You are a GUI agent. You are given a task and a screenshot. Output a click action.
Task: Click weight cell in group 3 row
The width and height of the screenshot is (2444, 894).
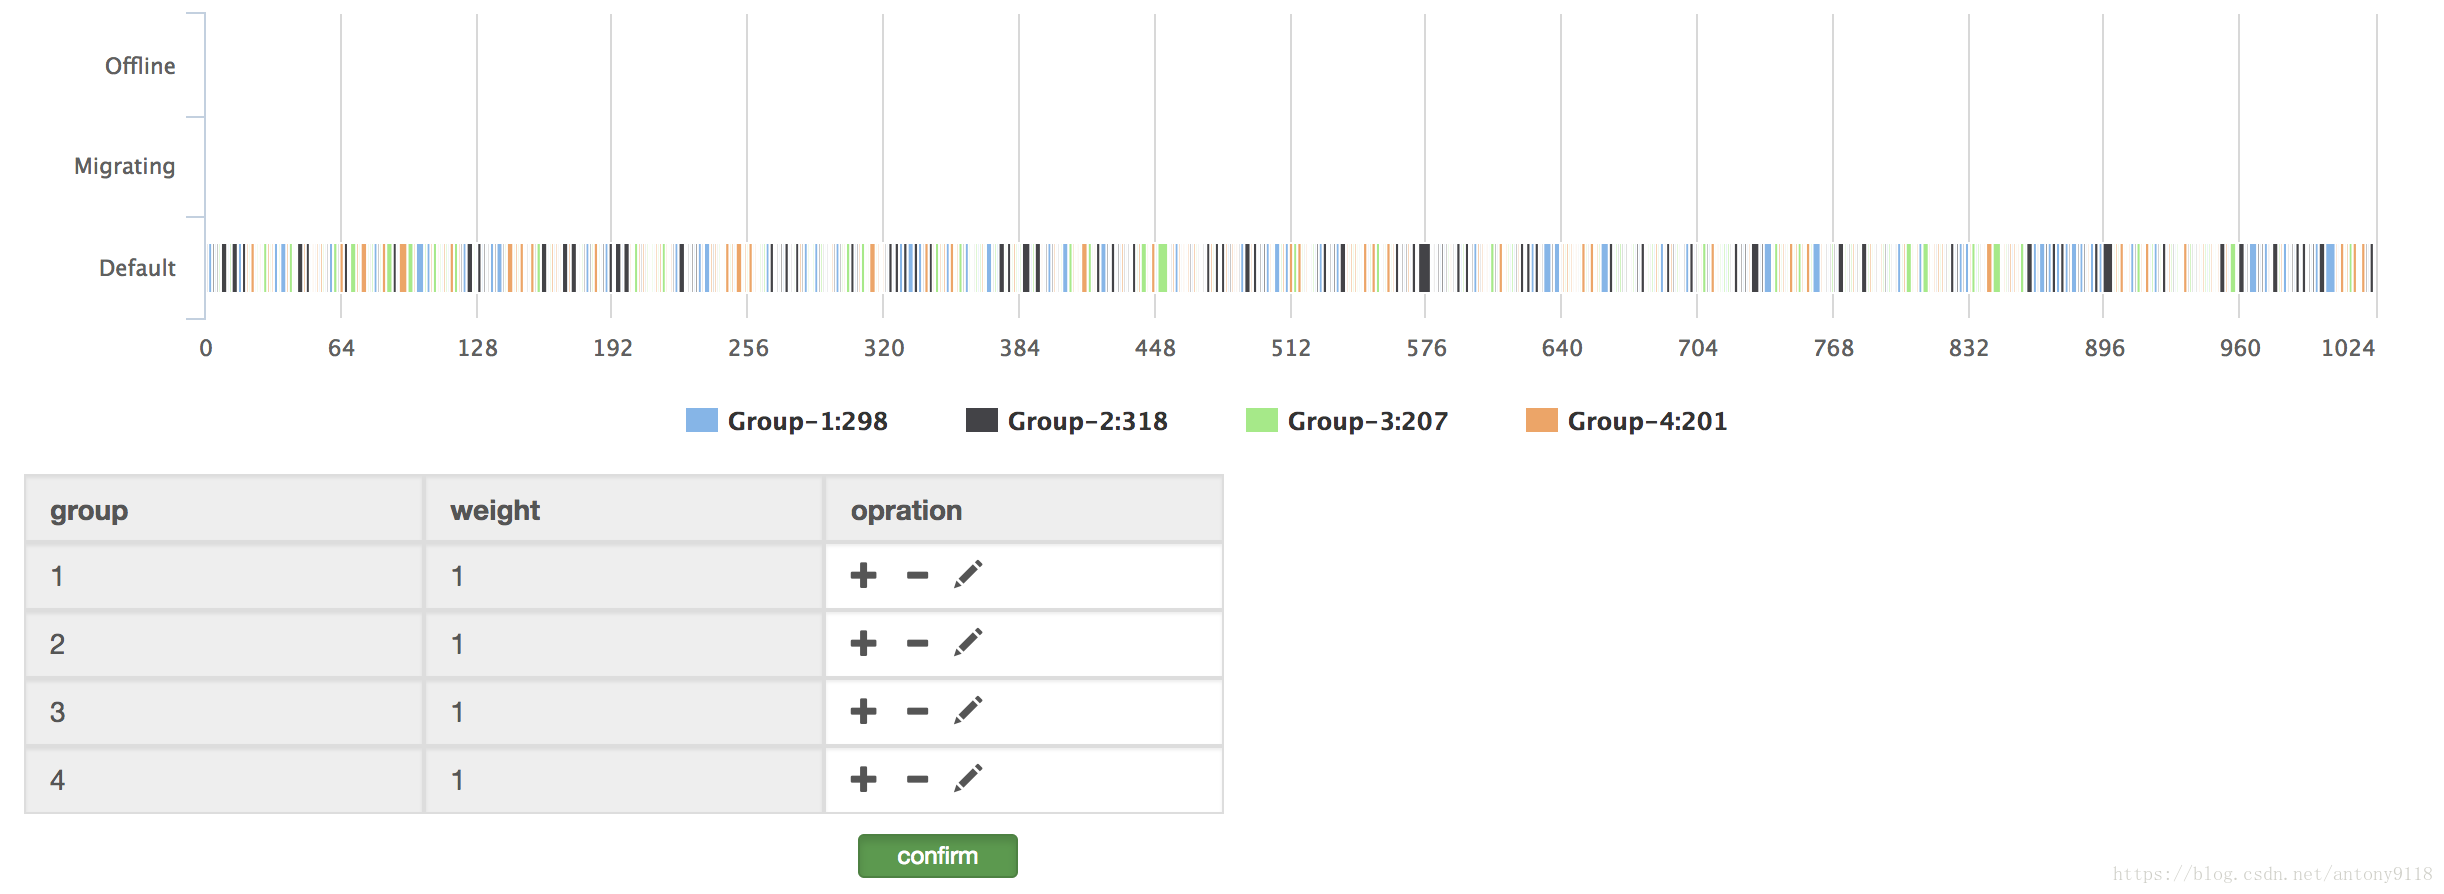tap(624, 712)
